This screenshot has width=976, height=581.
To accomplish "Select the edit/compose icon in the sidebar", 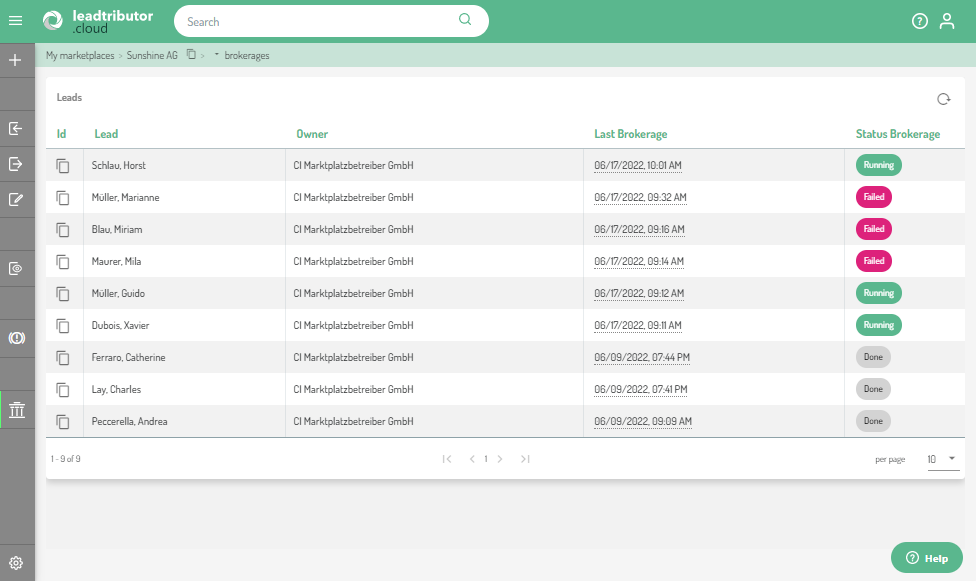I will pyautogui.click(x=16, y=199).
